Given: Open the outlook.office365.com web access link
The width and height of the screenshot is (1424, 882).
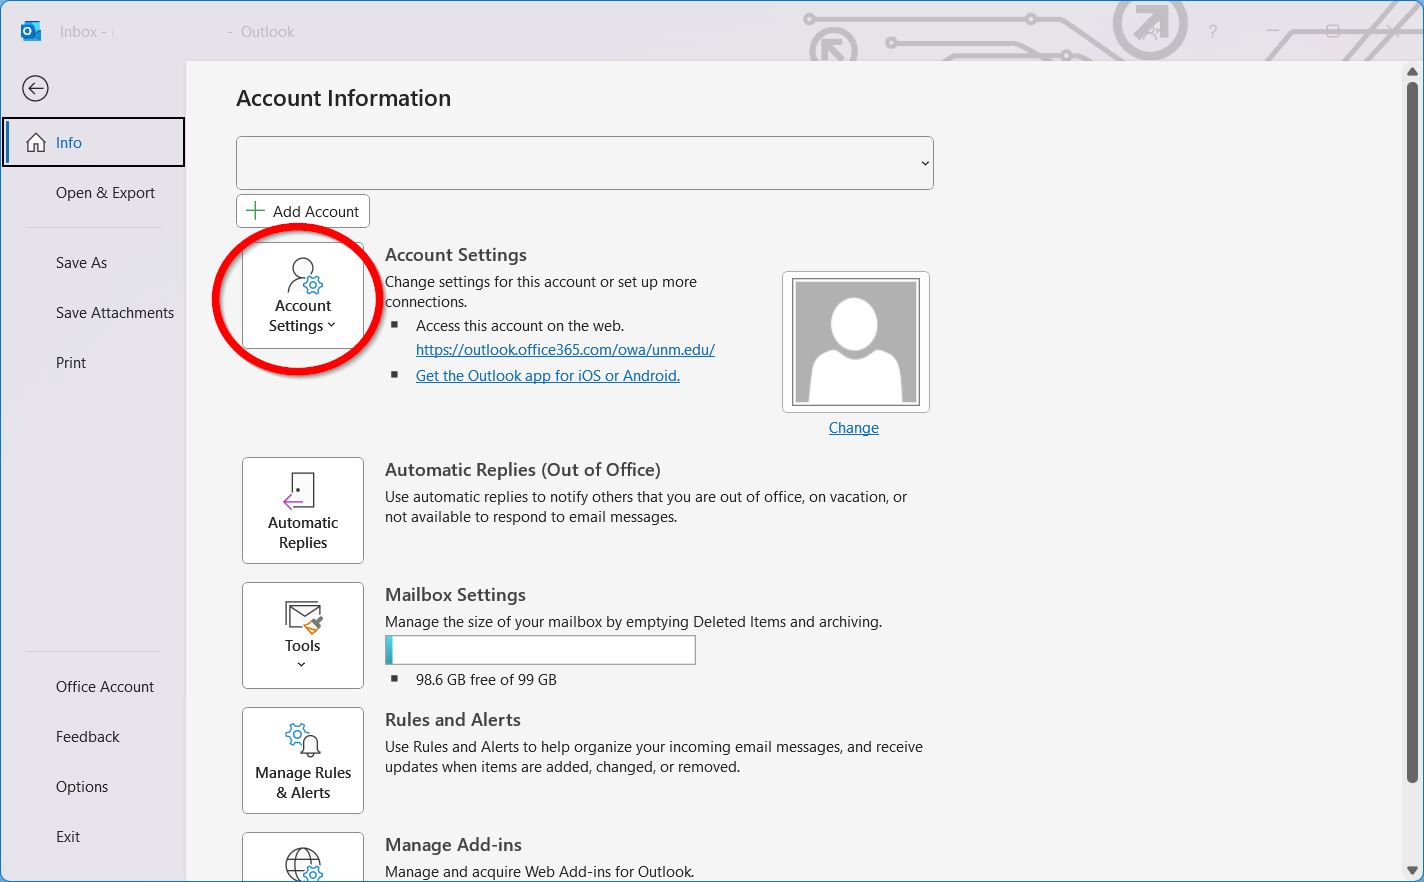Looking at the screenshot, I should coord(565,350).
